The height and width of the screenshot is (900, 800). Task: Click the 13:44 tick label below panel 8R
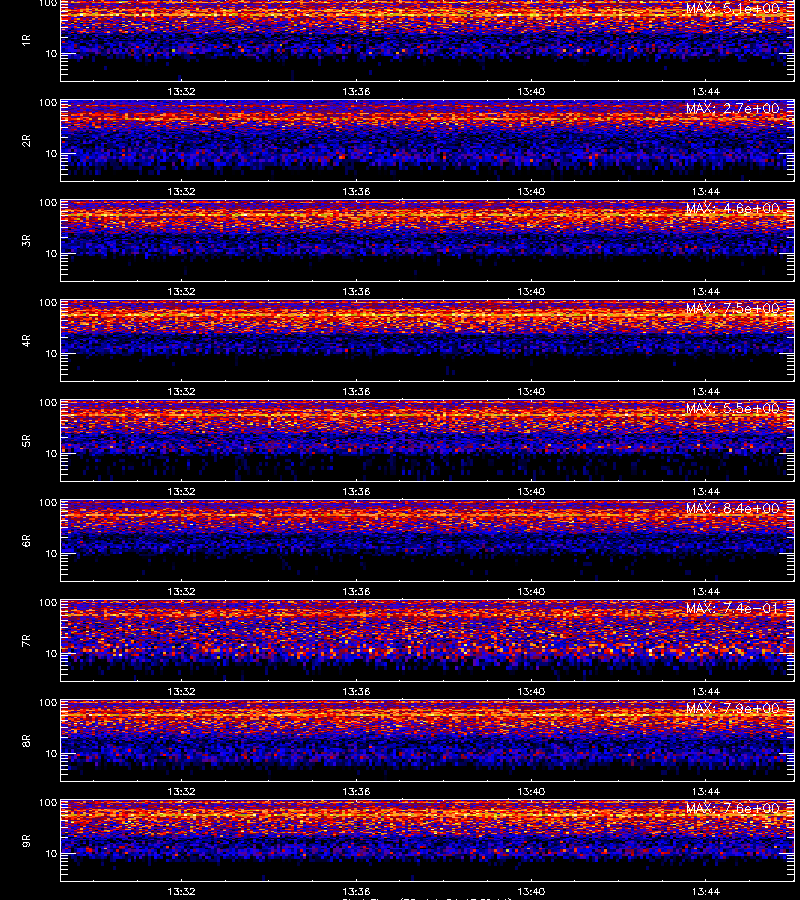[x=706, y=791]
